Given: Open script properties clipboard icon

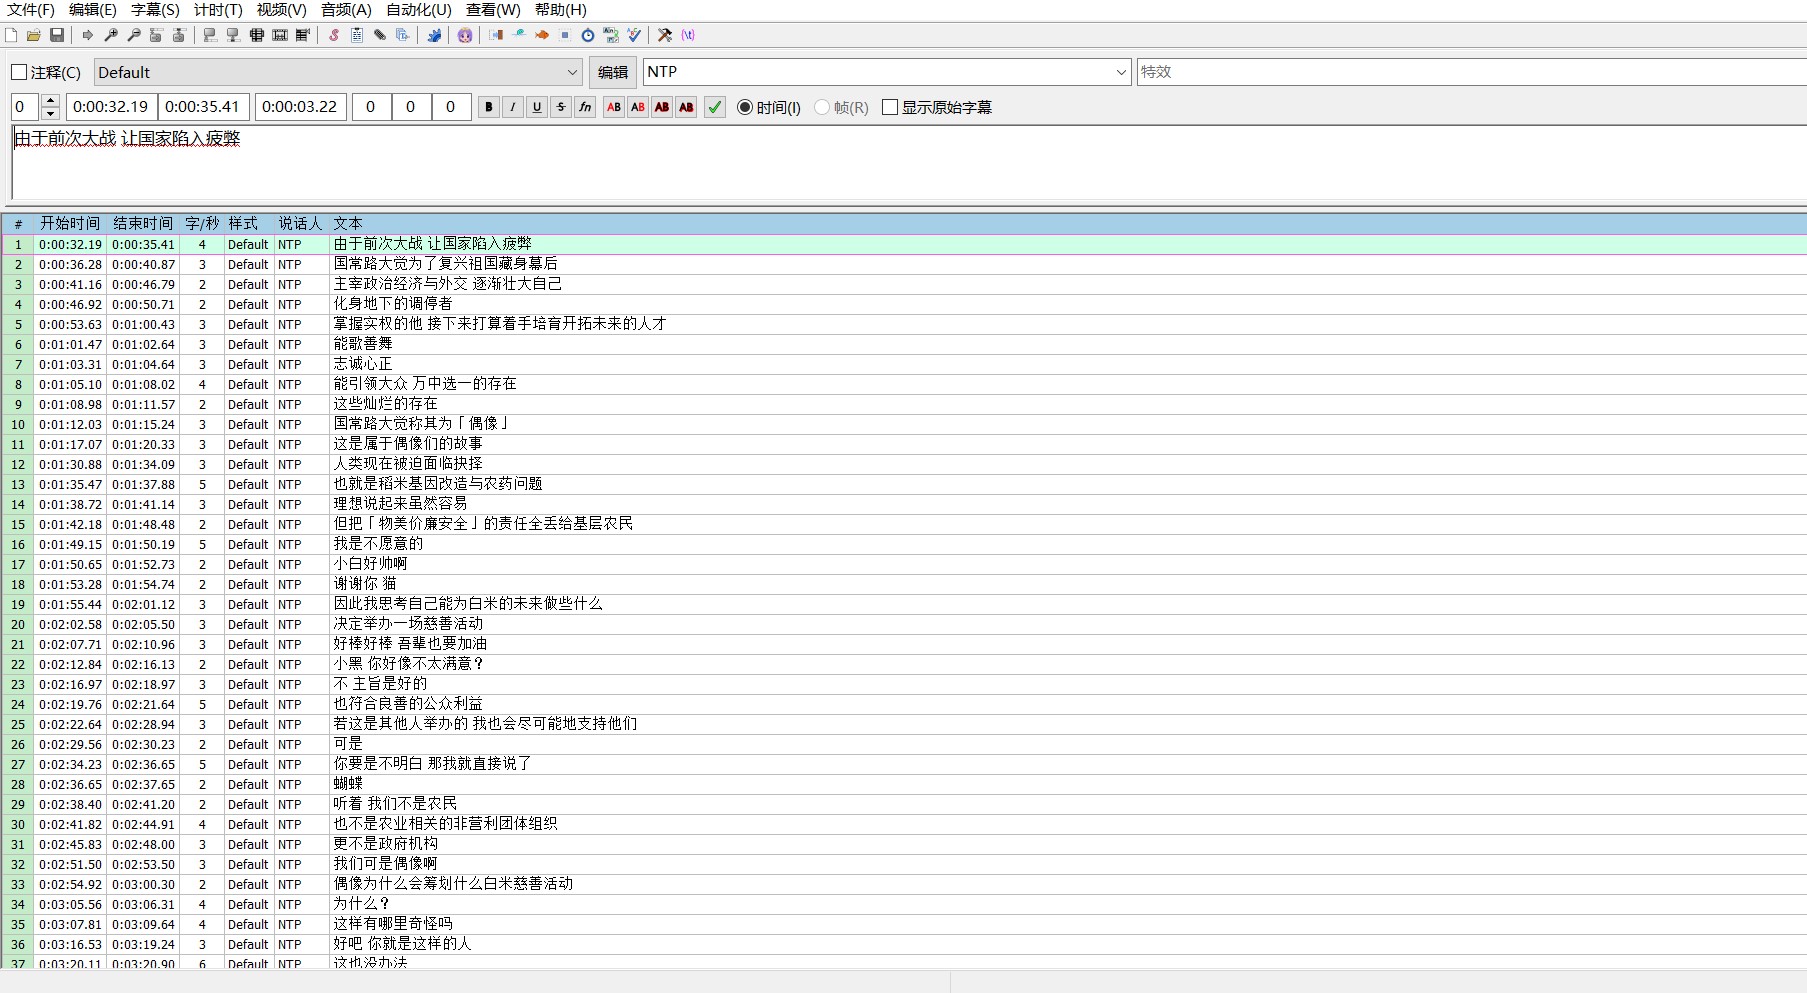Looking at the screenshot, I should tap(357, 35).
